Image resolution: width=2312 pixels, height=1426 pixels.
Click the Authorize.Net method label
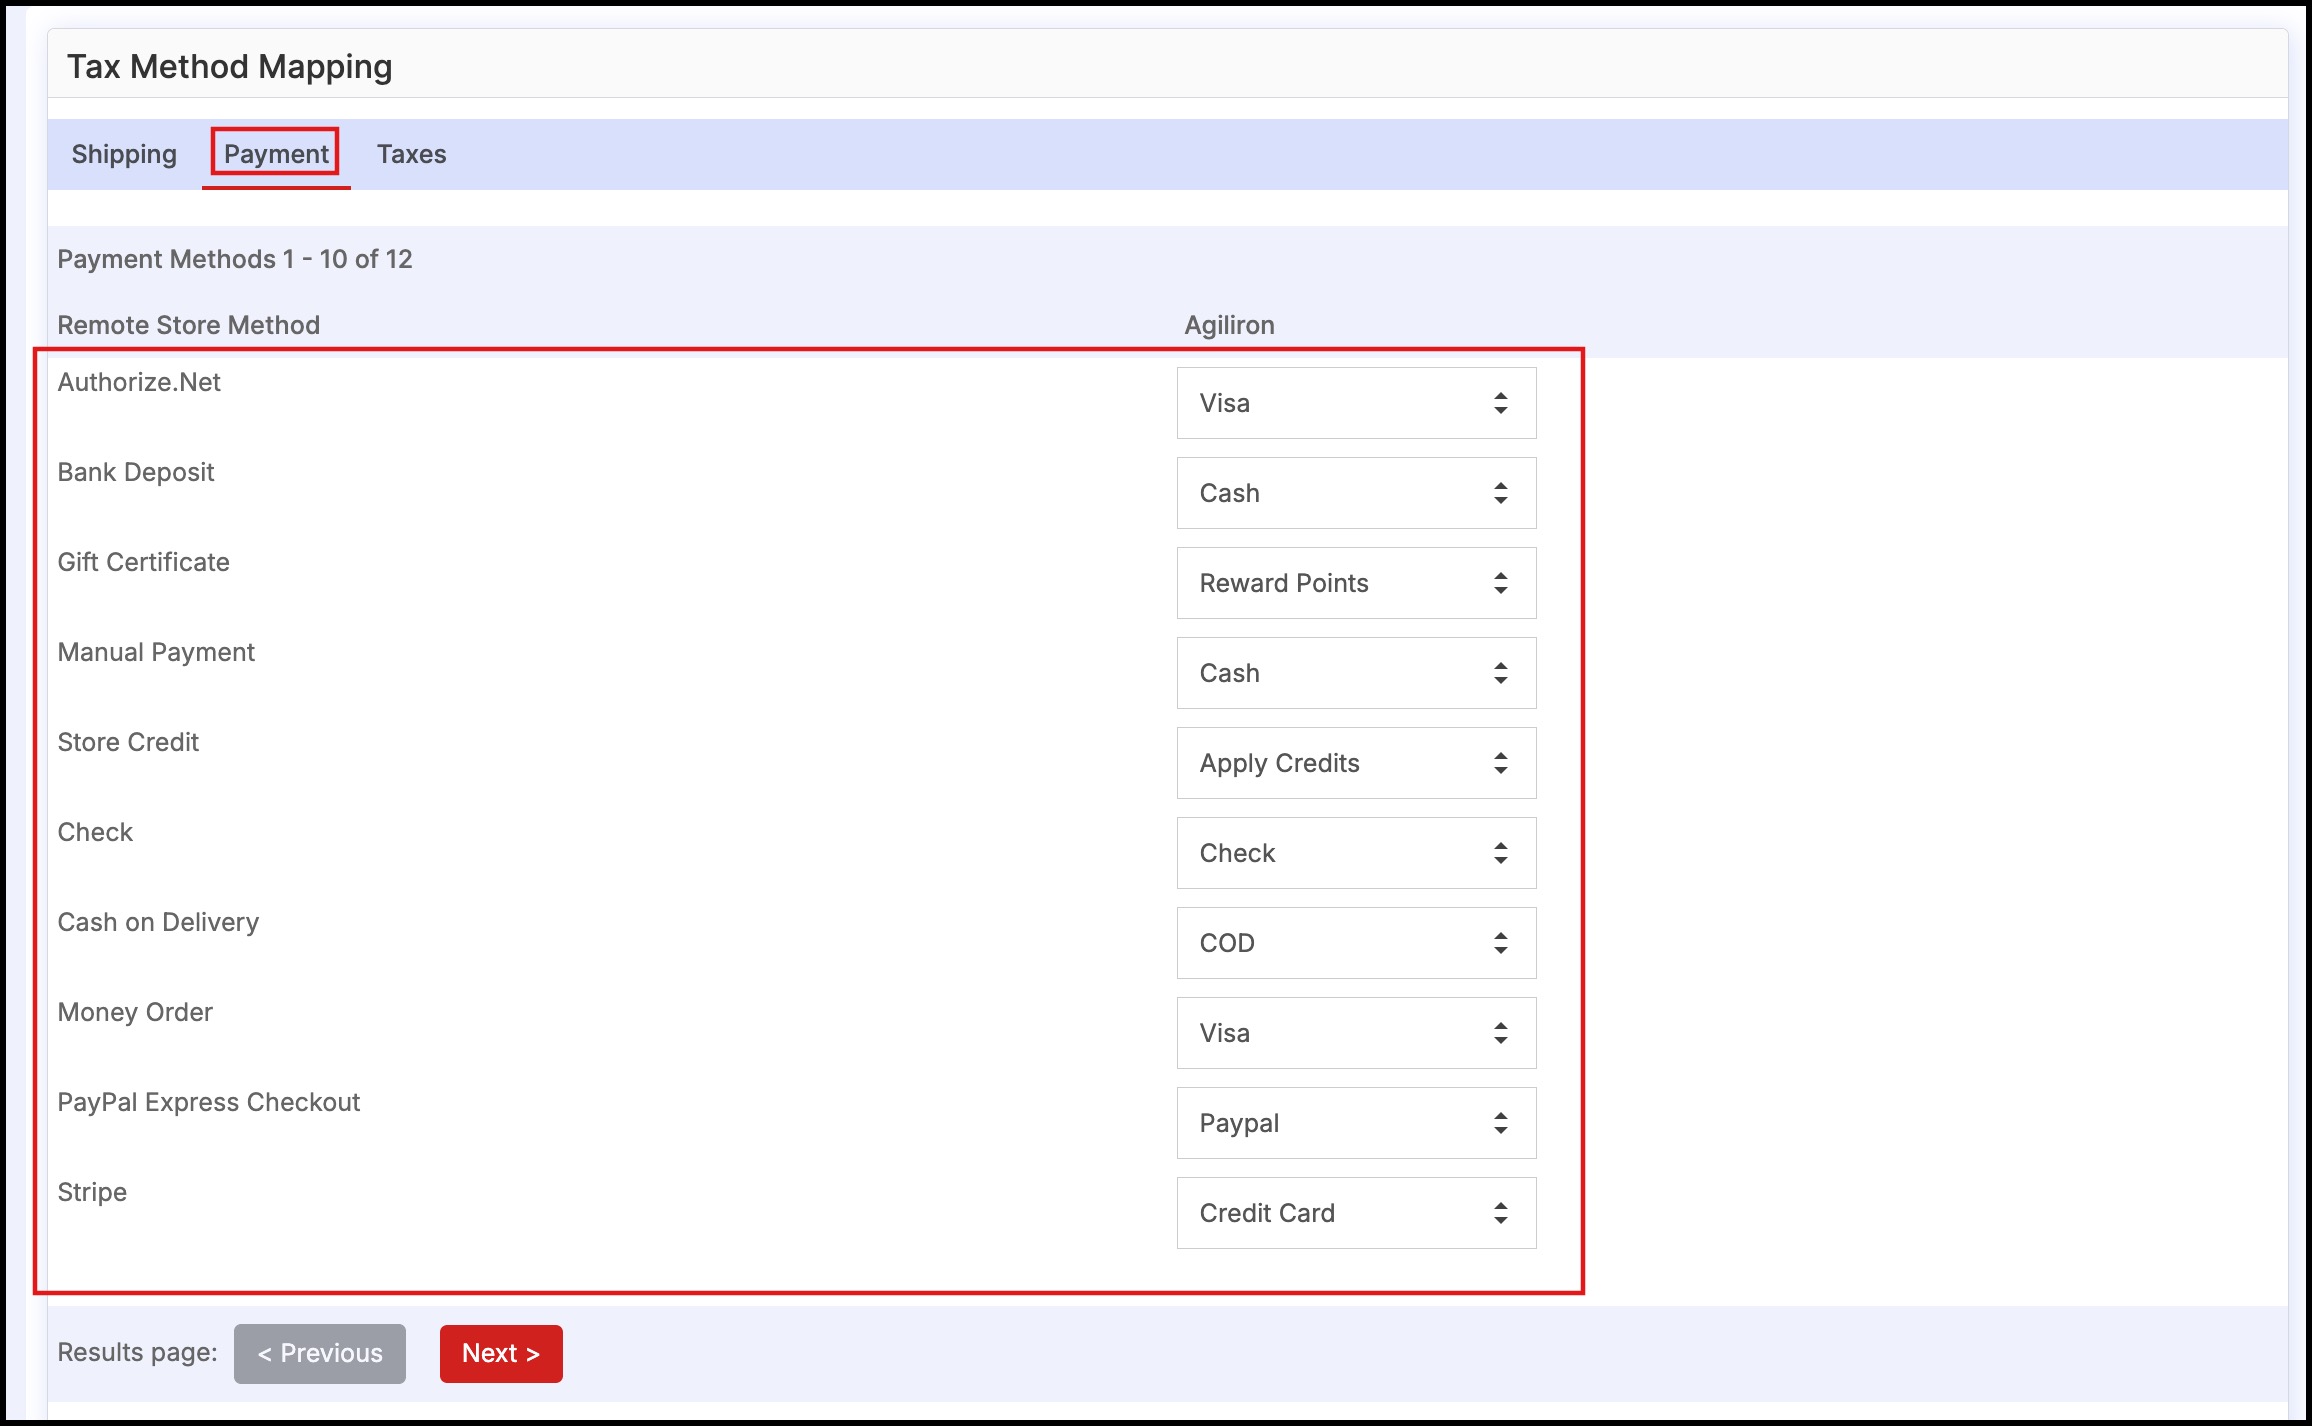click(x=139, y=382)
